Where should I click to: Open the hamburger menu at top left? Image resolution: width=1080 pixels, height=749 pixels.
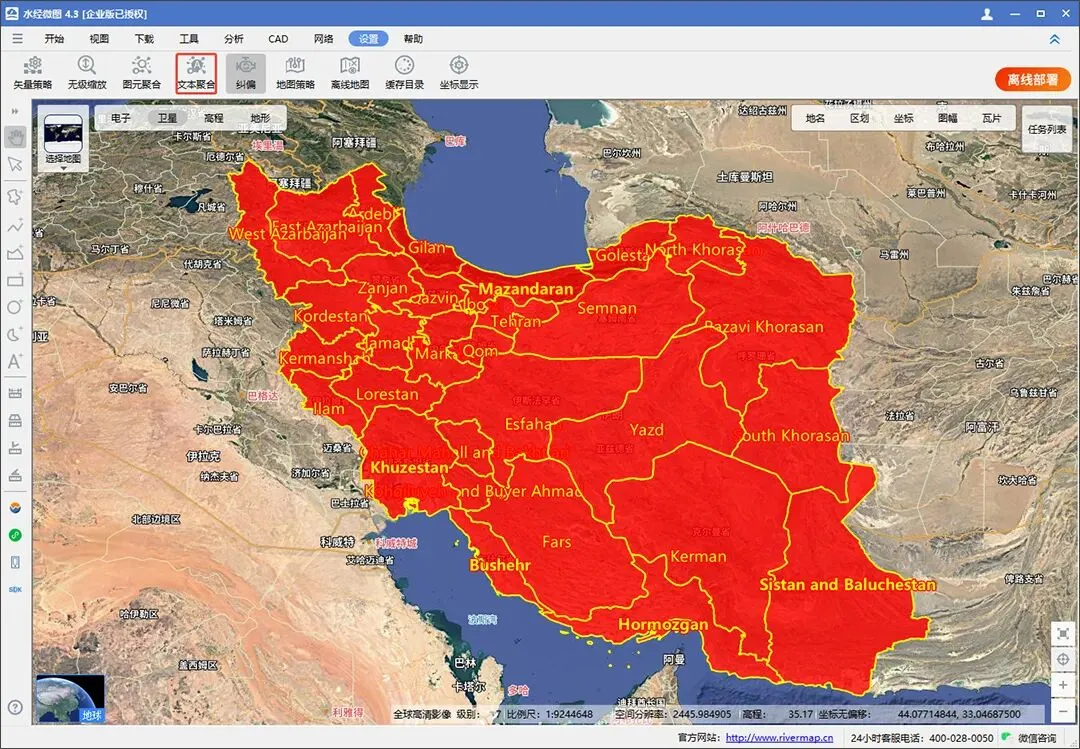coord(17,39)
